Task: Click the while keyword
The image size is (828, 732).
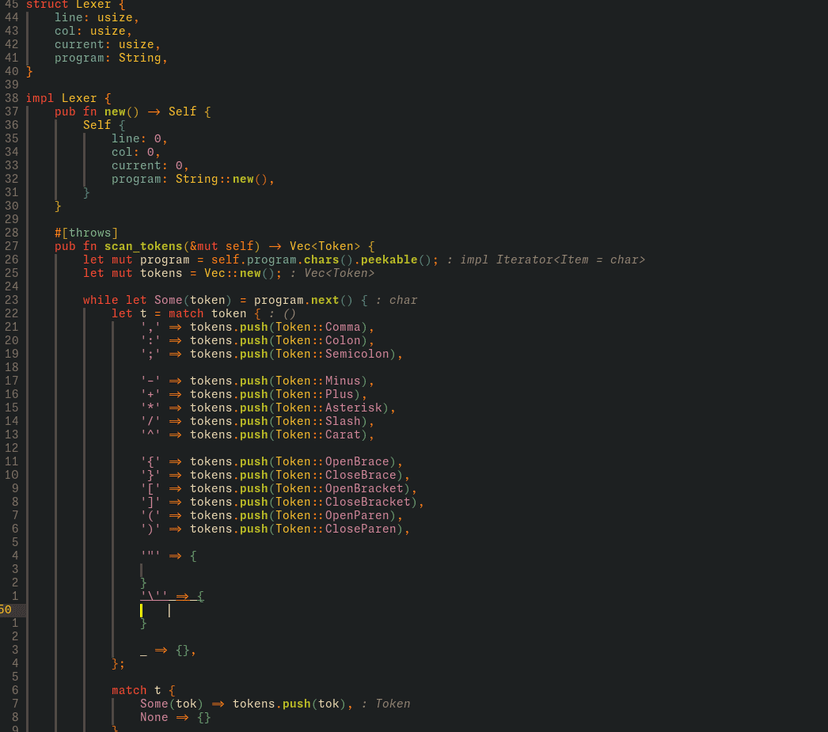Action: [x=100, y=300]
